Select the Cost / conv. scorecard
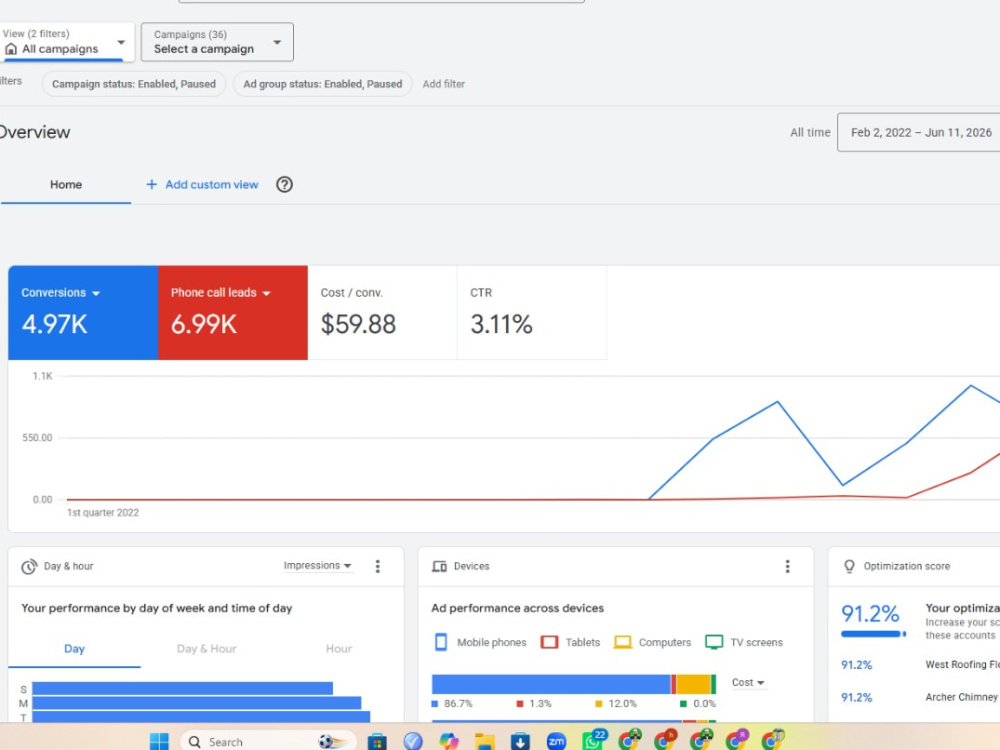This screenshot has height=750, width=1000. (382, 312)
